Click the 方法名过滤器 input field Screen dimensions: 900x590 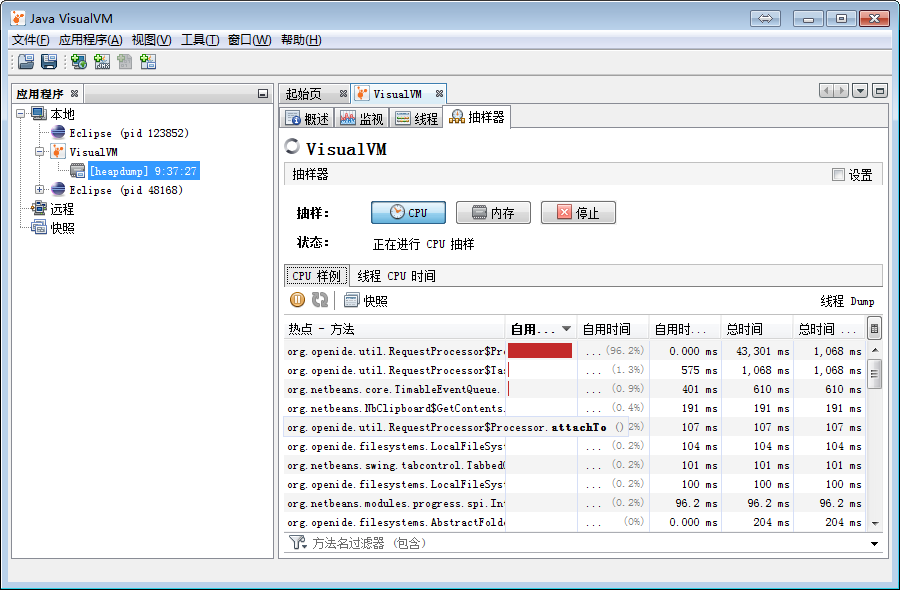pos(588,542)
